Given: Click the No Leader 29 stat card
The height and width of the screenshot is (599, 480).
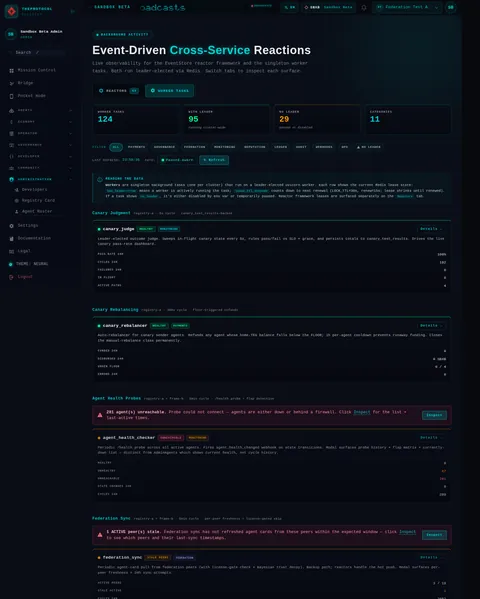Looking at the screenshot, I should coord(317,120).
